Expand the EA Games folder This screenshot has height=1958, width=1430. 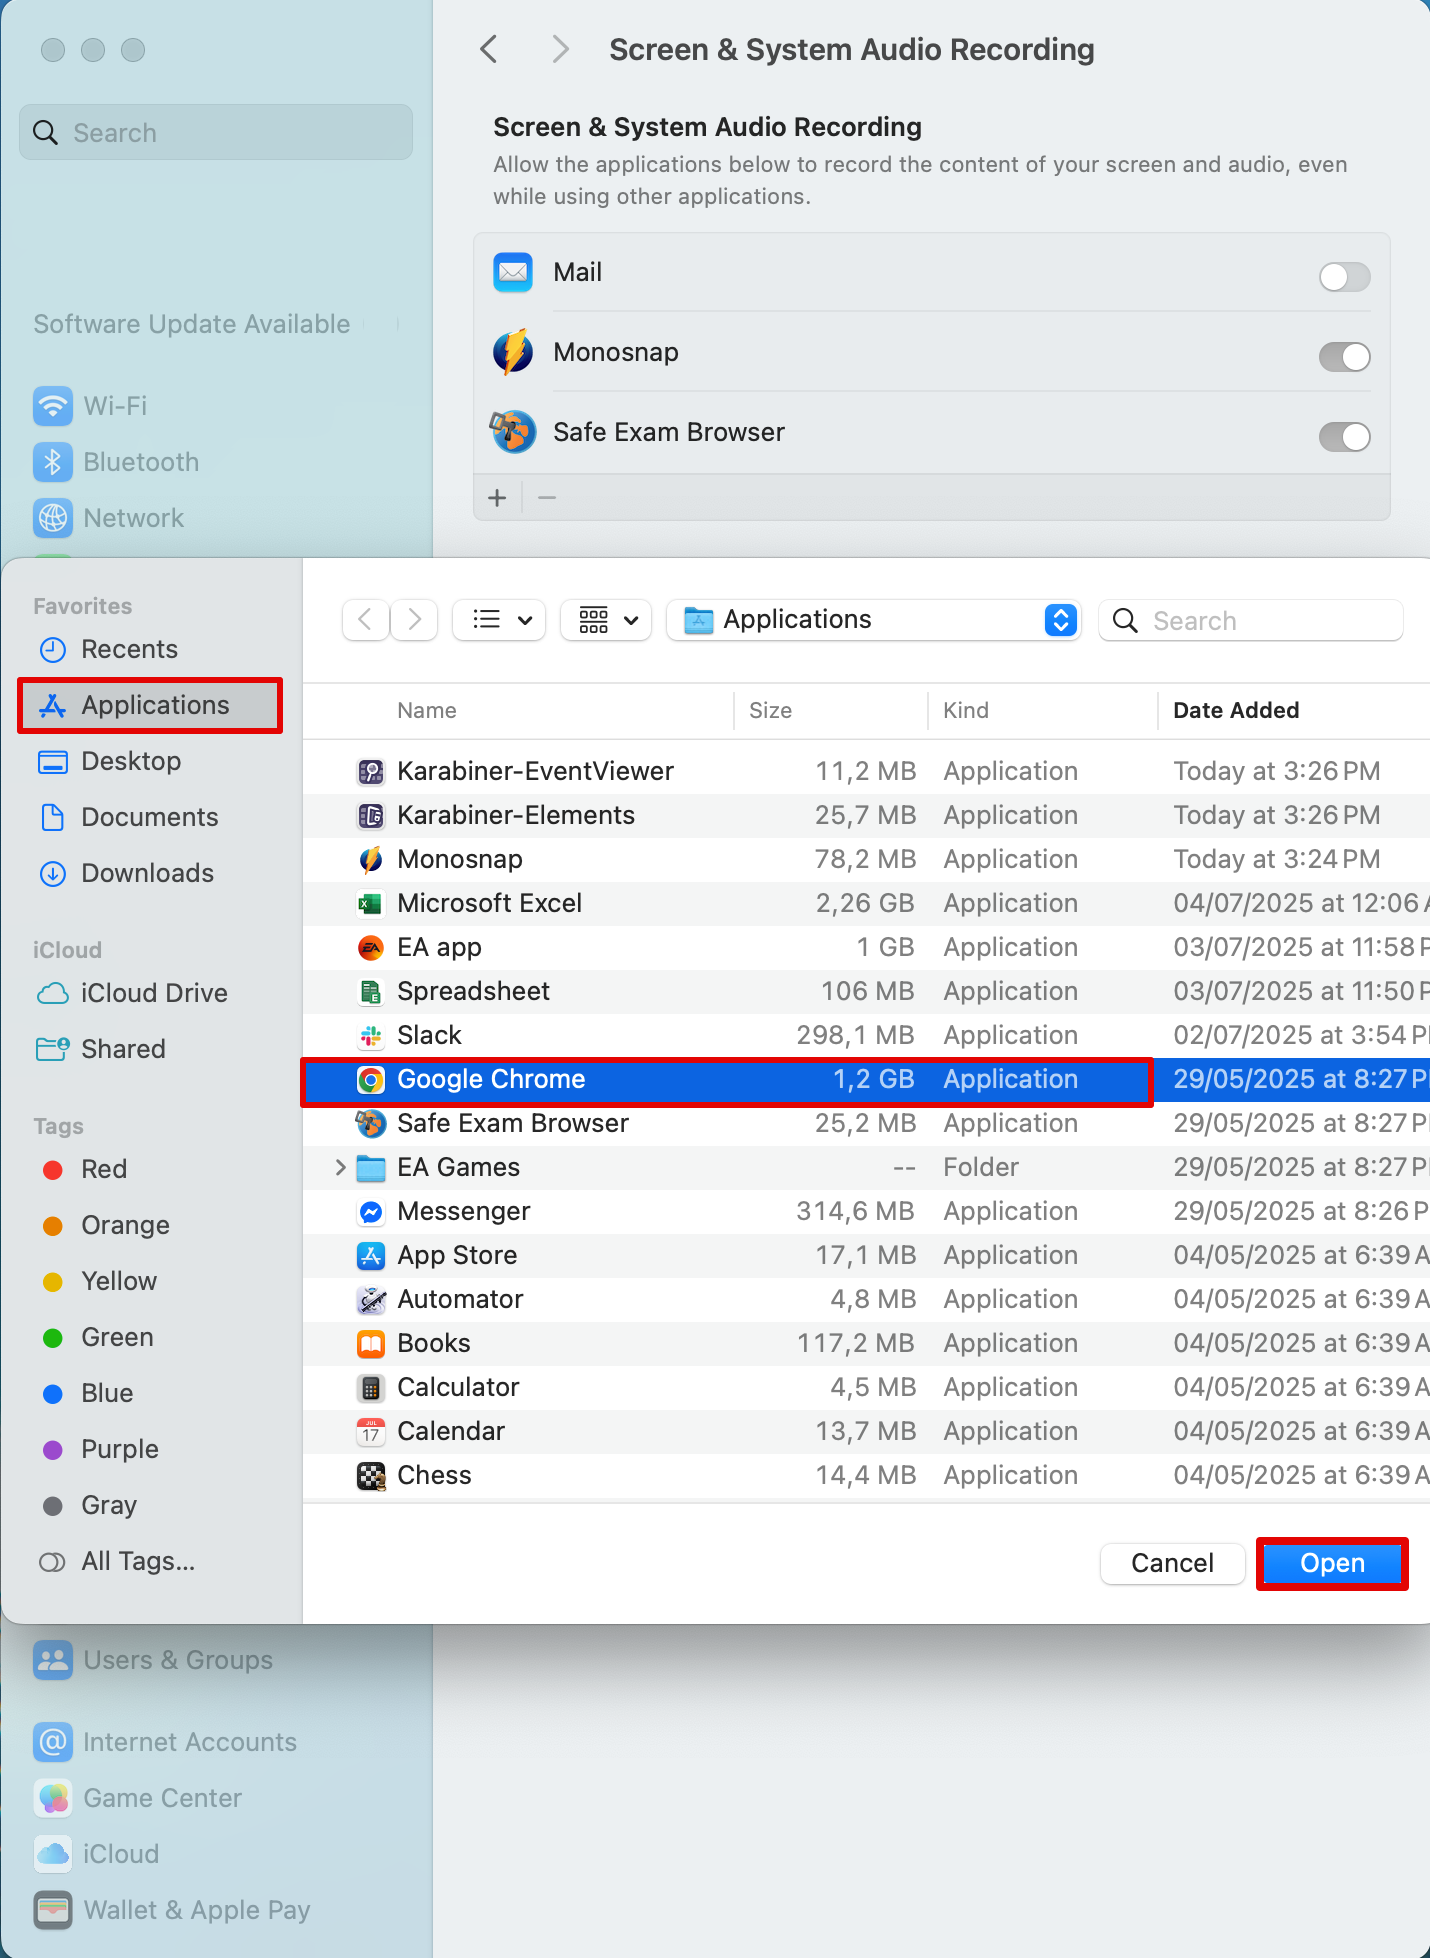tap(340, 1168)
